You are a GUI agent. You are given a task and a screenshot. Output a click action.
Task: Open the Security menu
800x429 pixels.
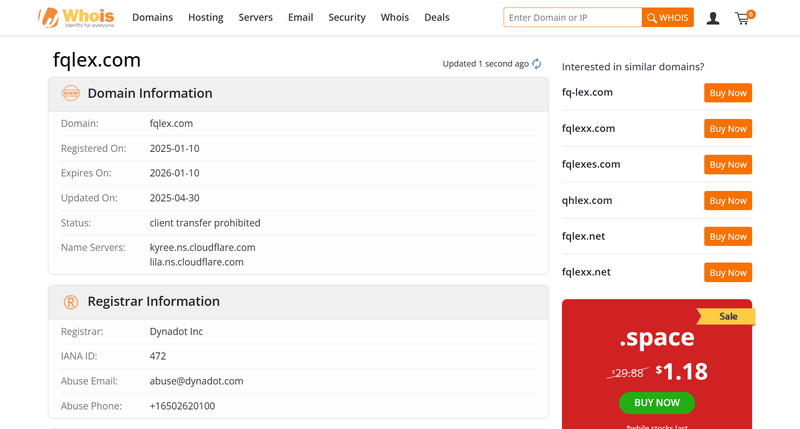[x=347, y=17]
